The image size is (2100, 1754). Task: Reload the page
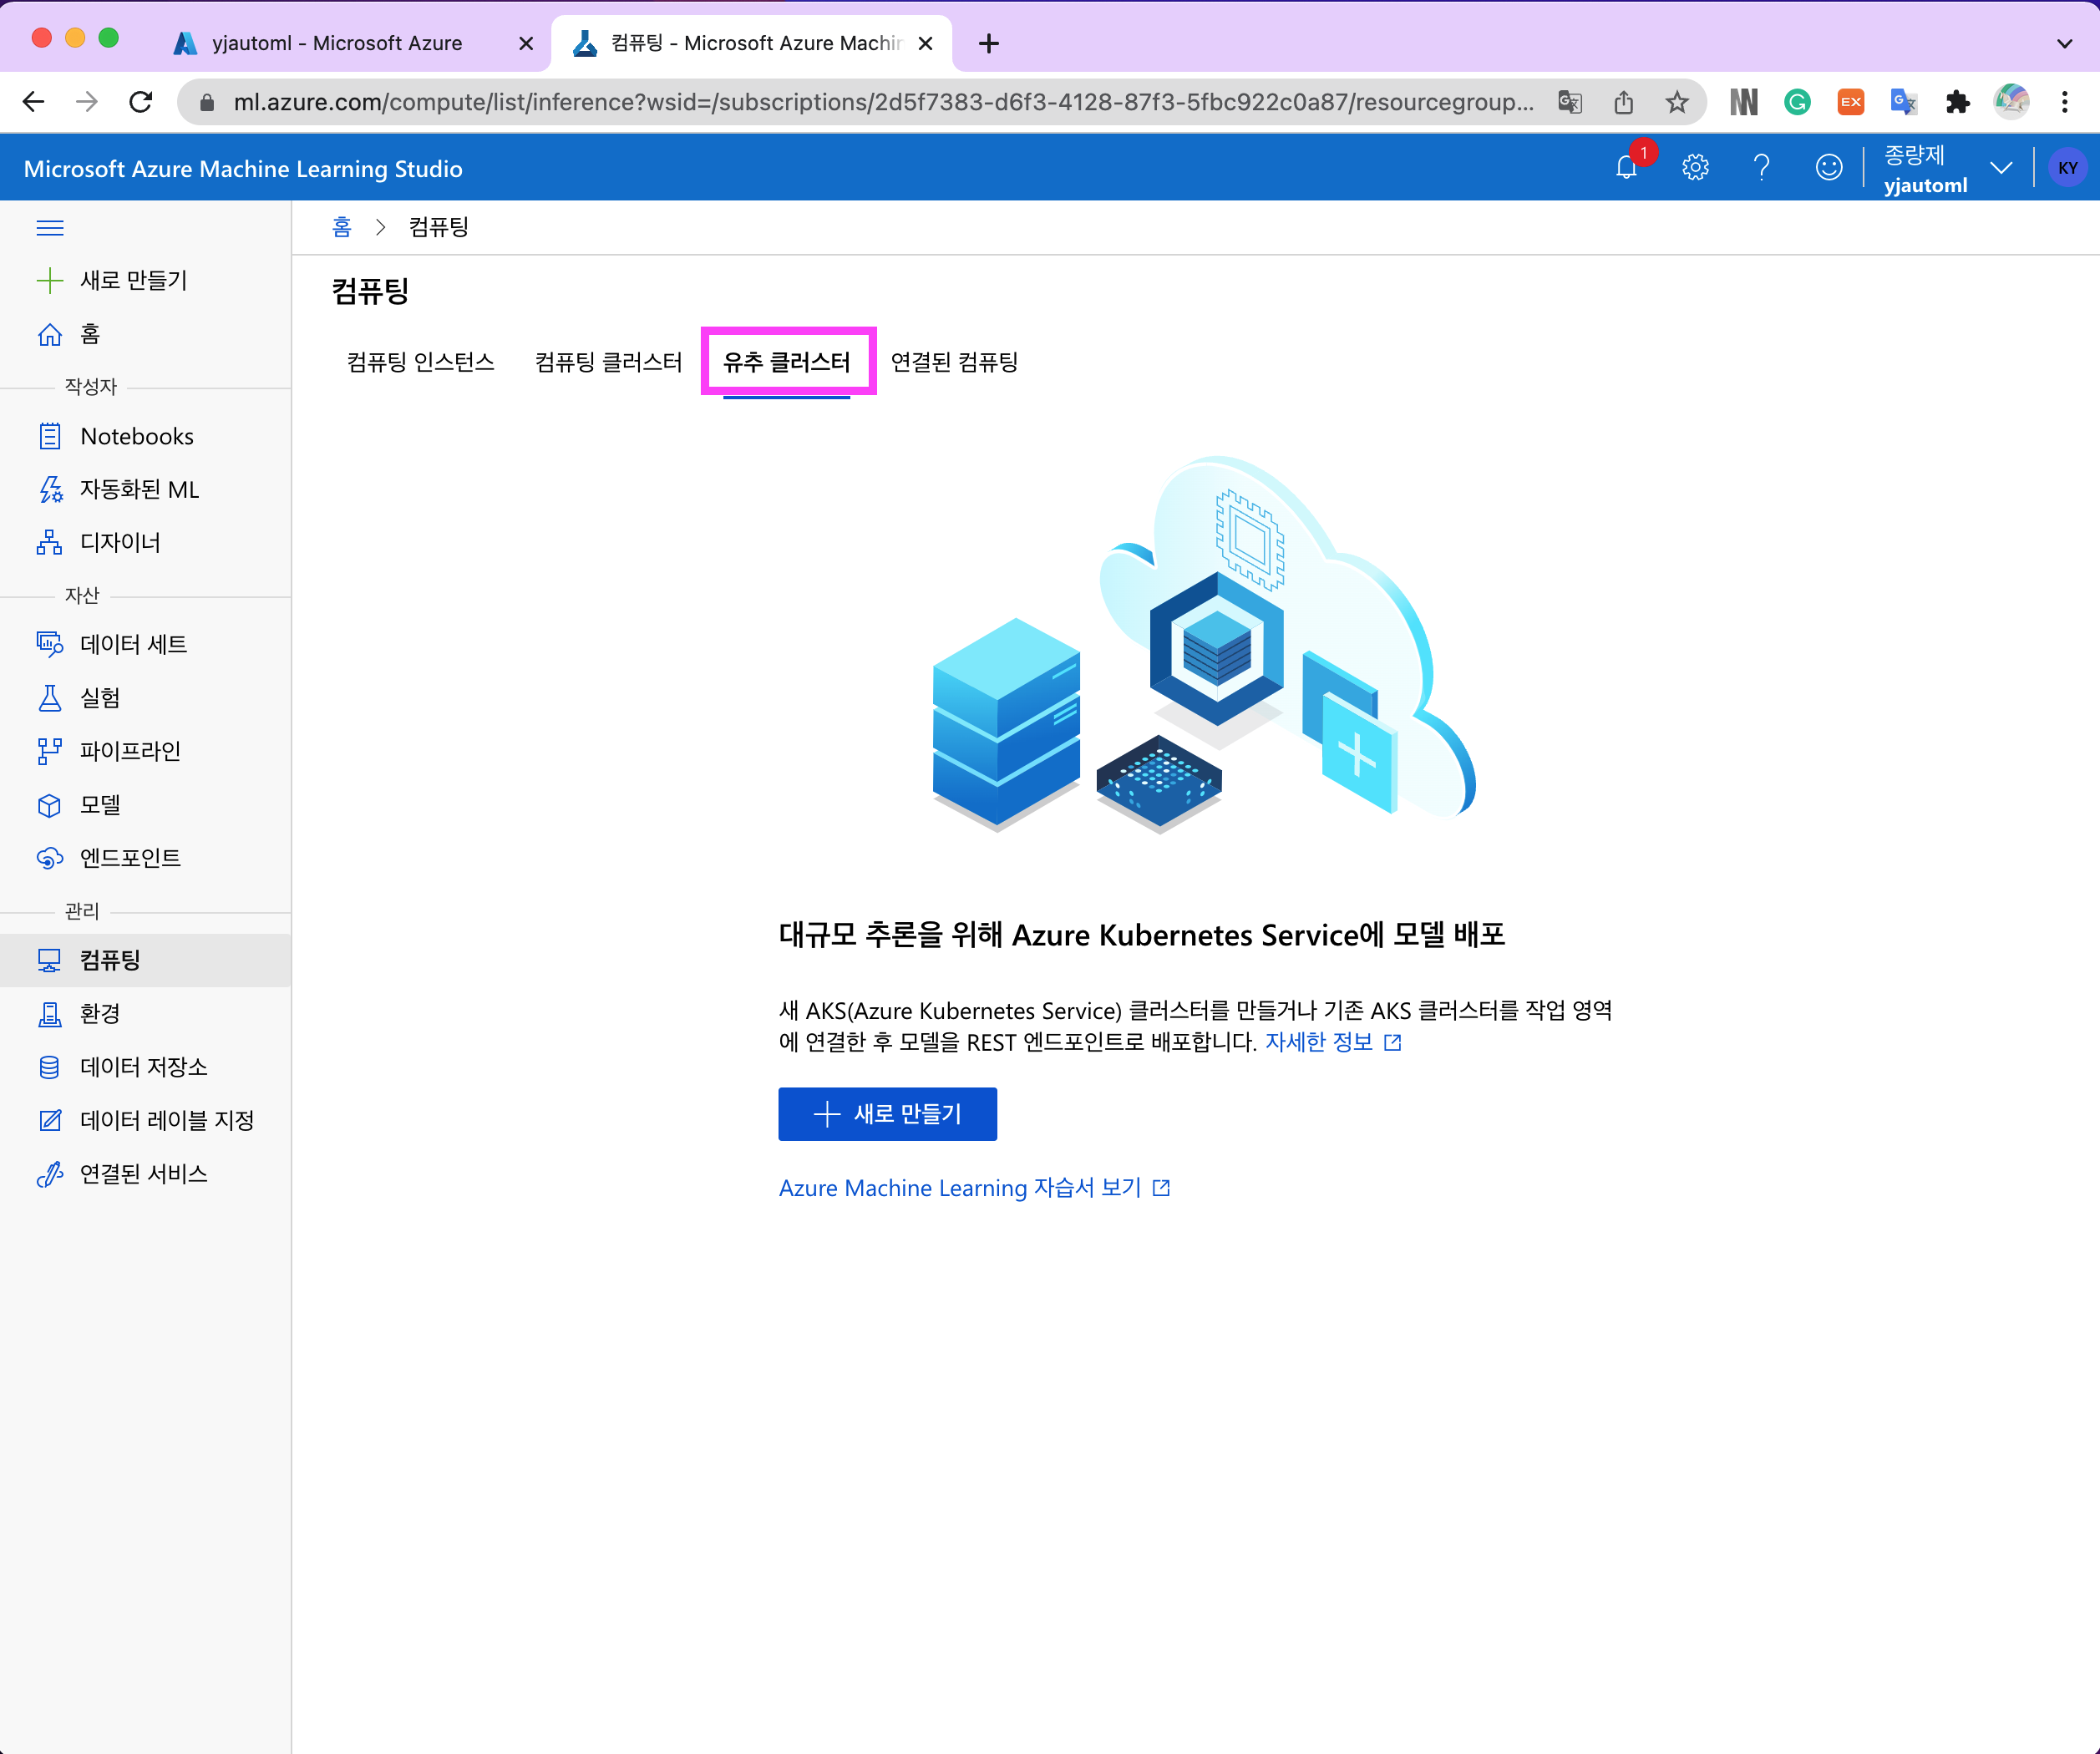coord(141,102)
